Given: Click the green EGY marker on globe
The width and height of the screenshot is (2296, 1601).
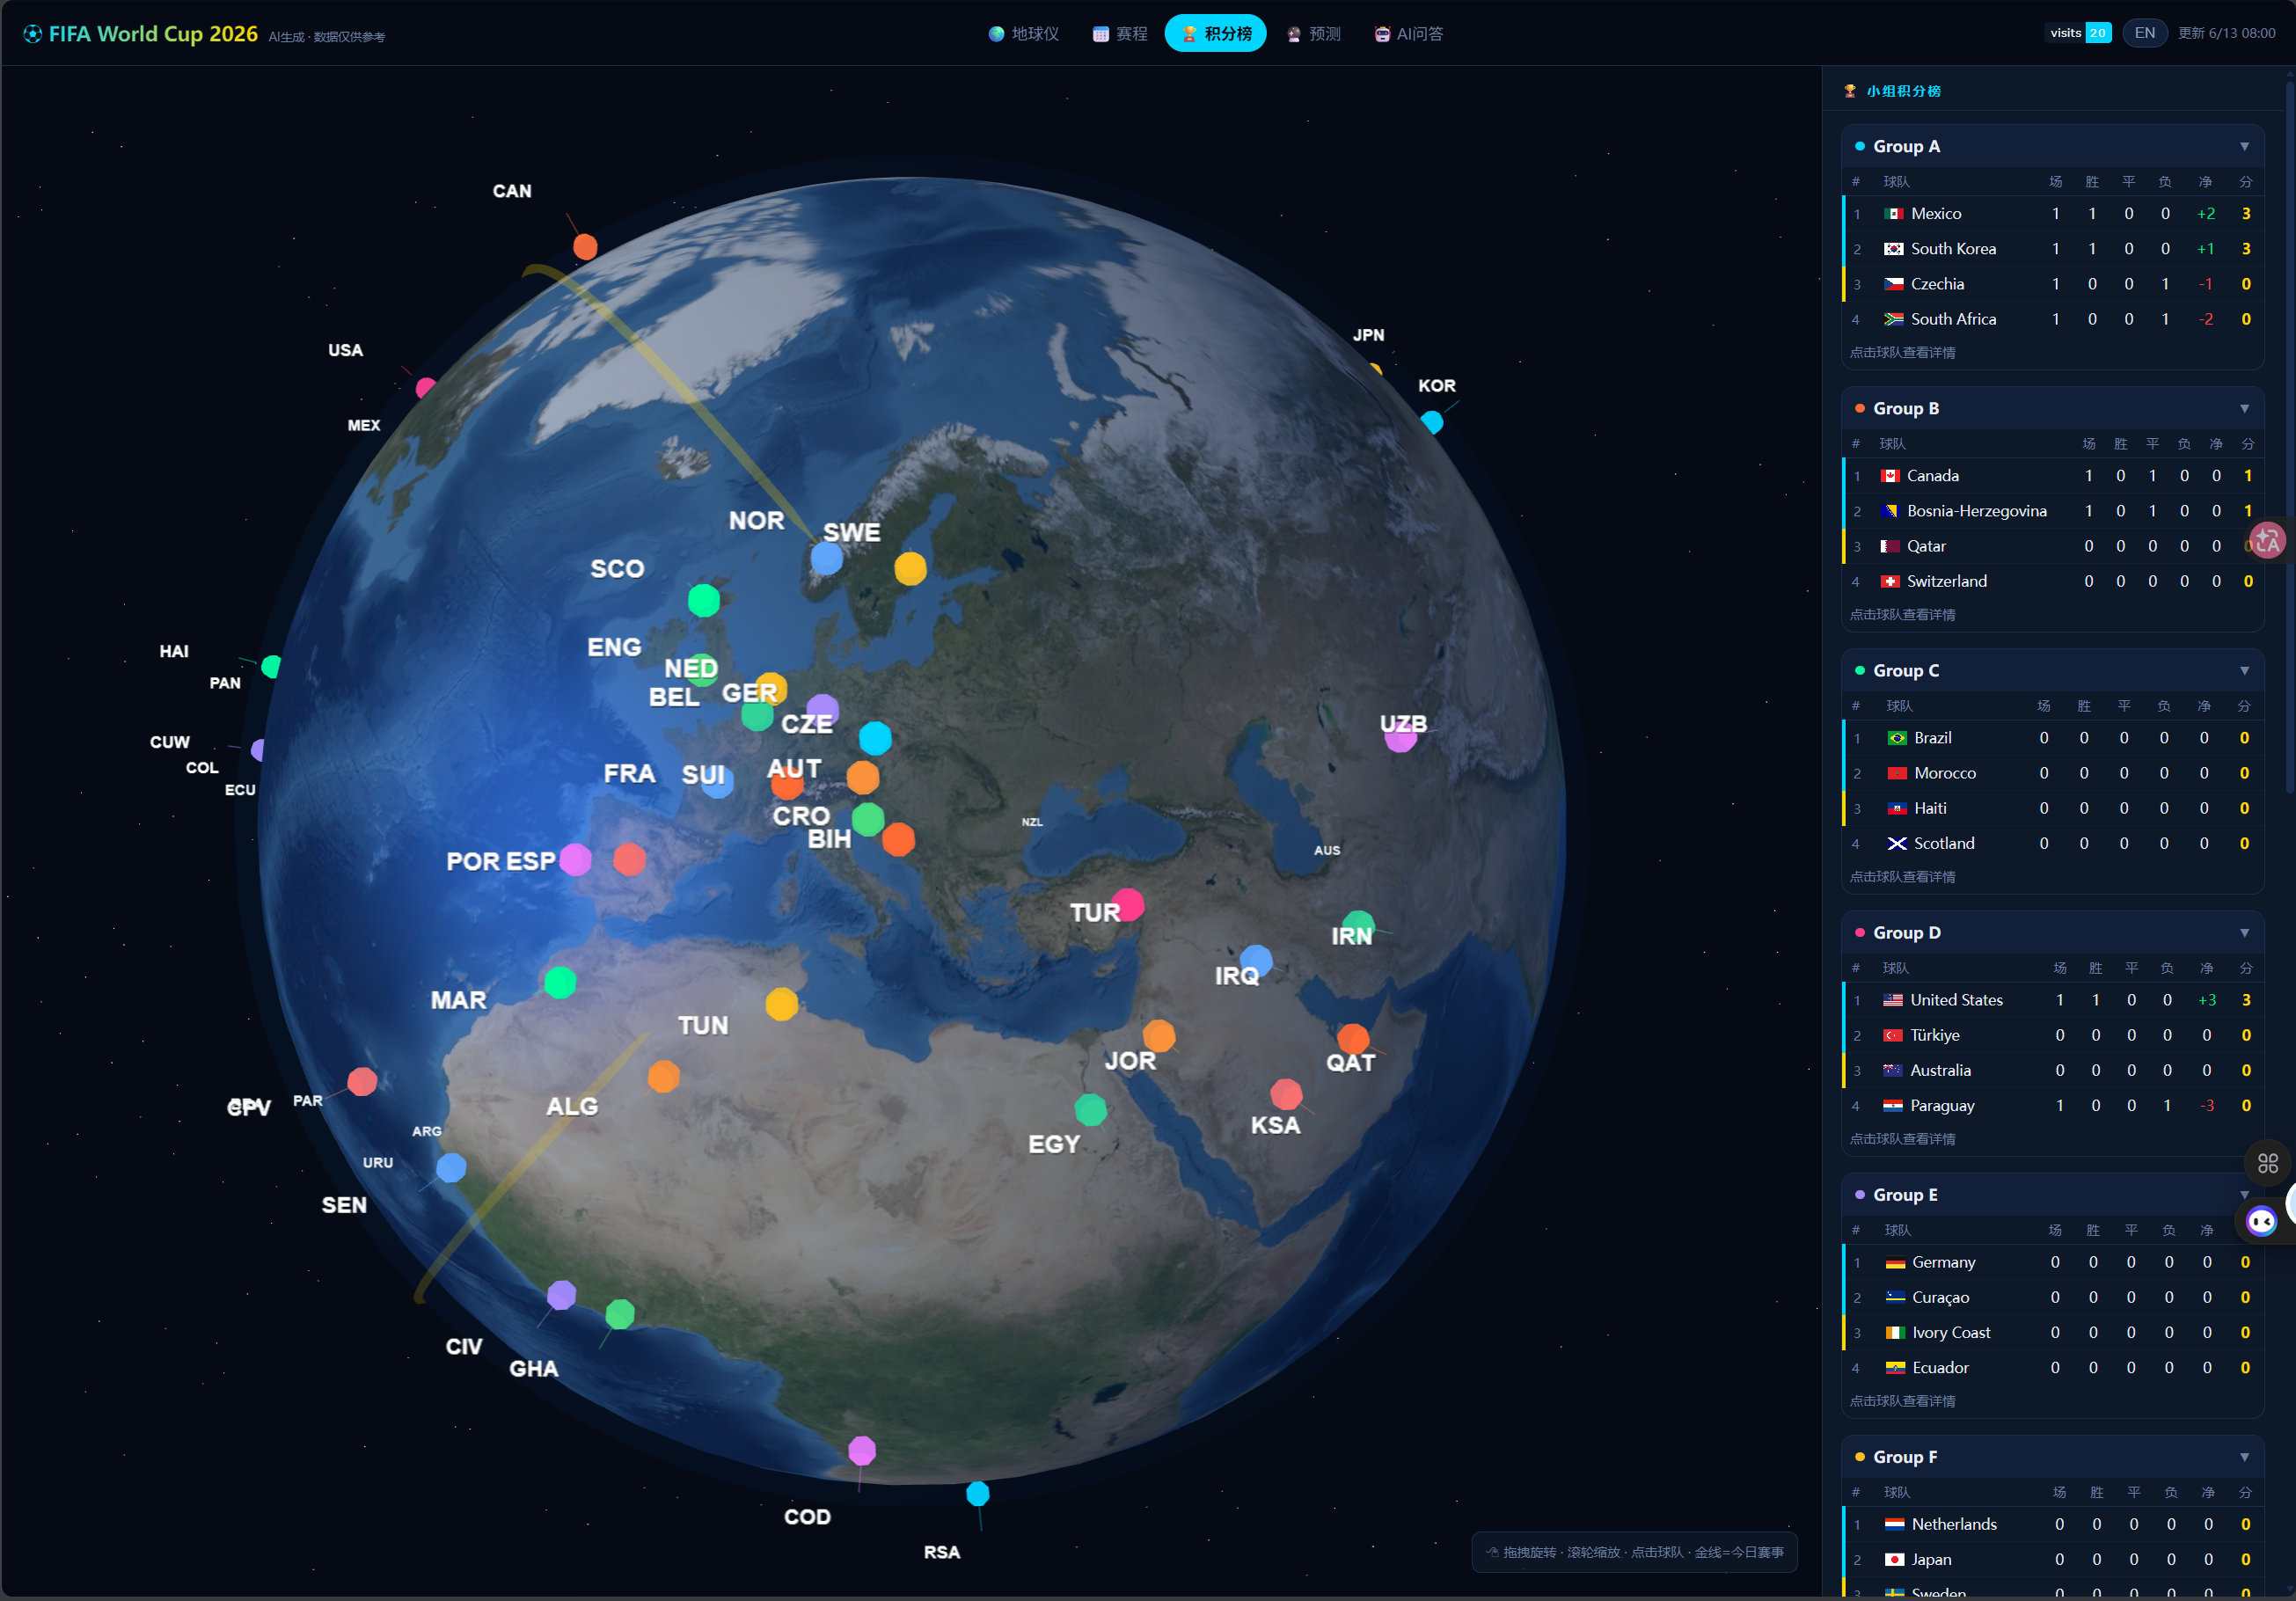Looking at the screenshot, I should (x=1090, y=1109).
